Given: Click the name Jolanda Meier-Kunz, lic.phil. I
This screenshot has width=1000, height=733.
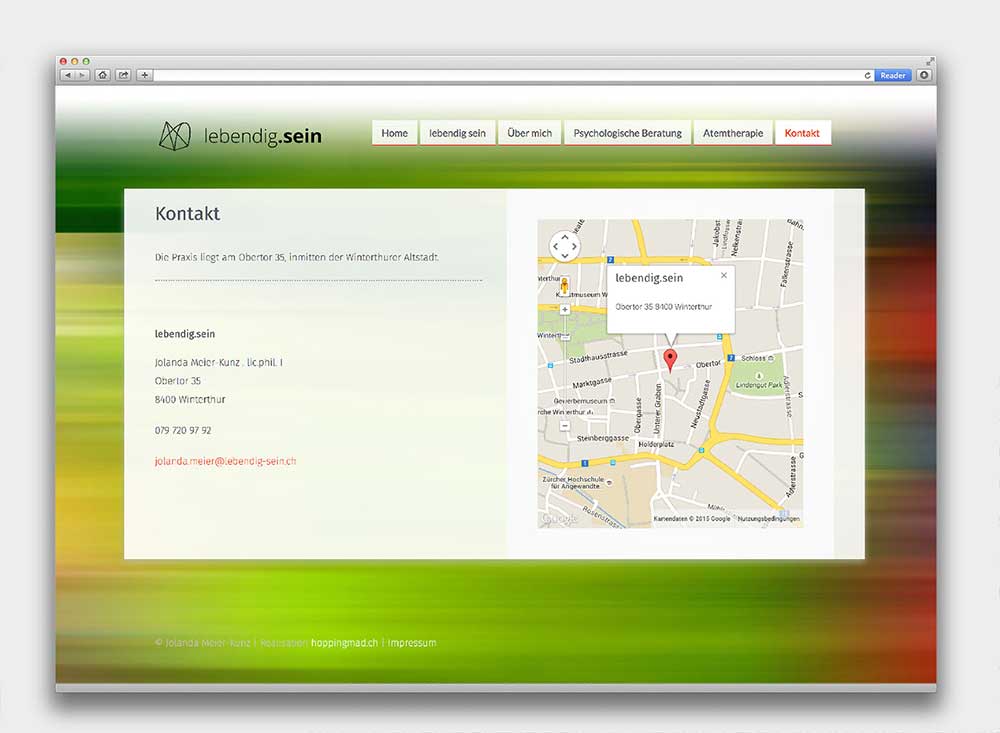Looking at the screenshot, I should (219, 362).
